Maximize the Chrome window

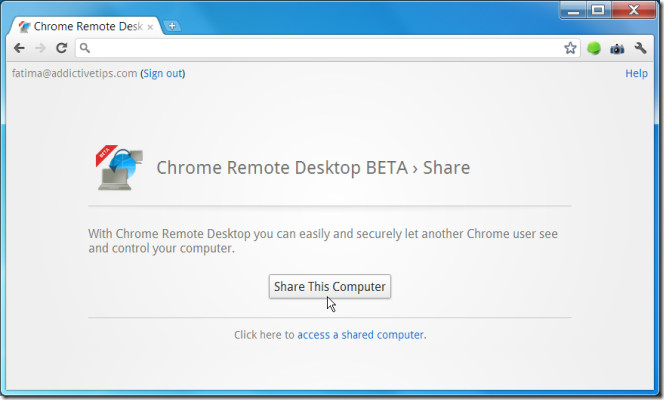pyautogui.click(x=600, y=11)
